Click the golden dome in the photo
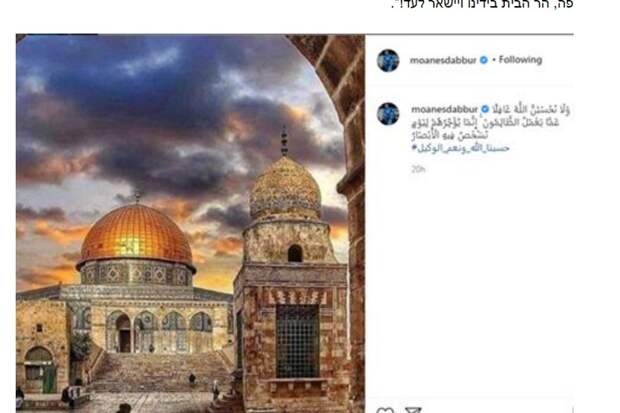Screen dimensions: 620x413 [136, 235]
